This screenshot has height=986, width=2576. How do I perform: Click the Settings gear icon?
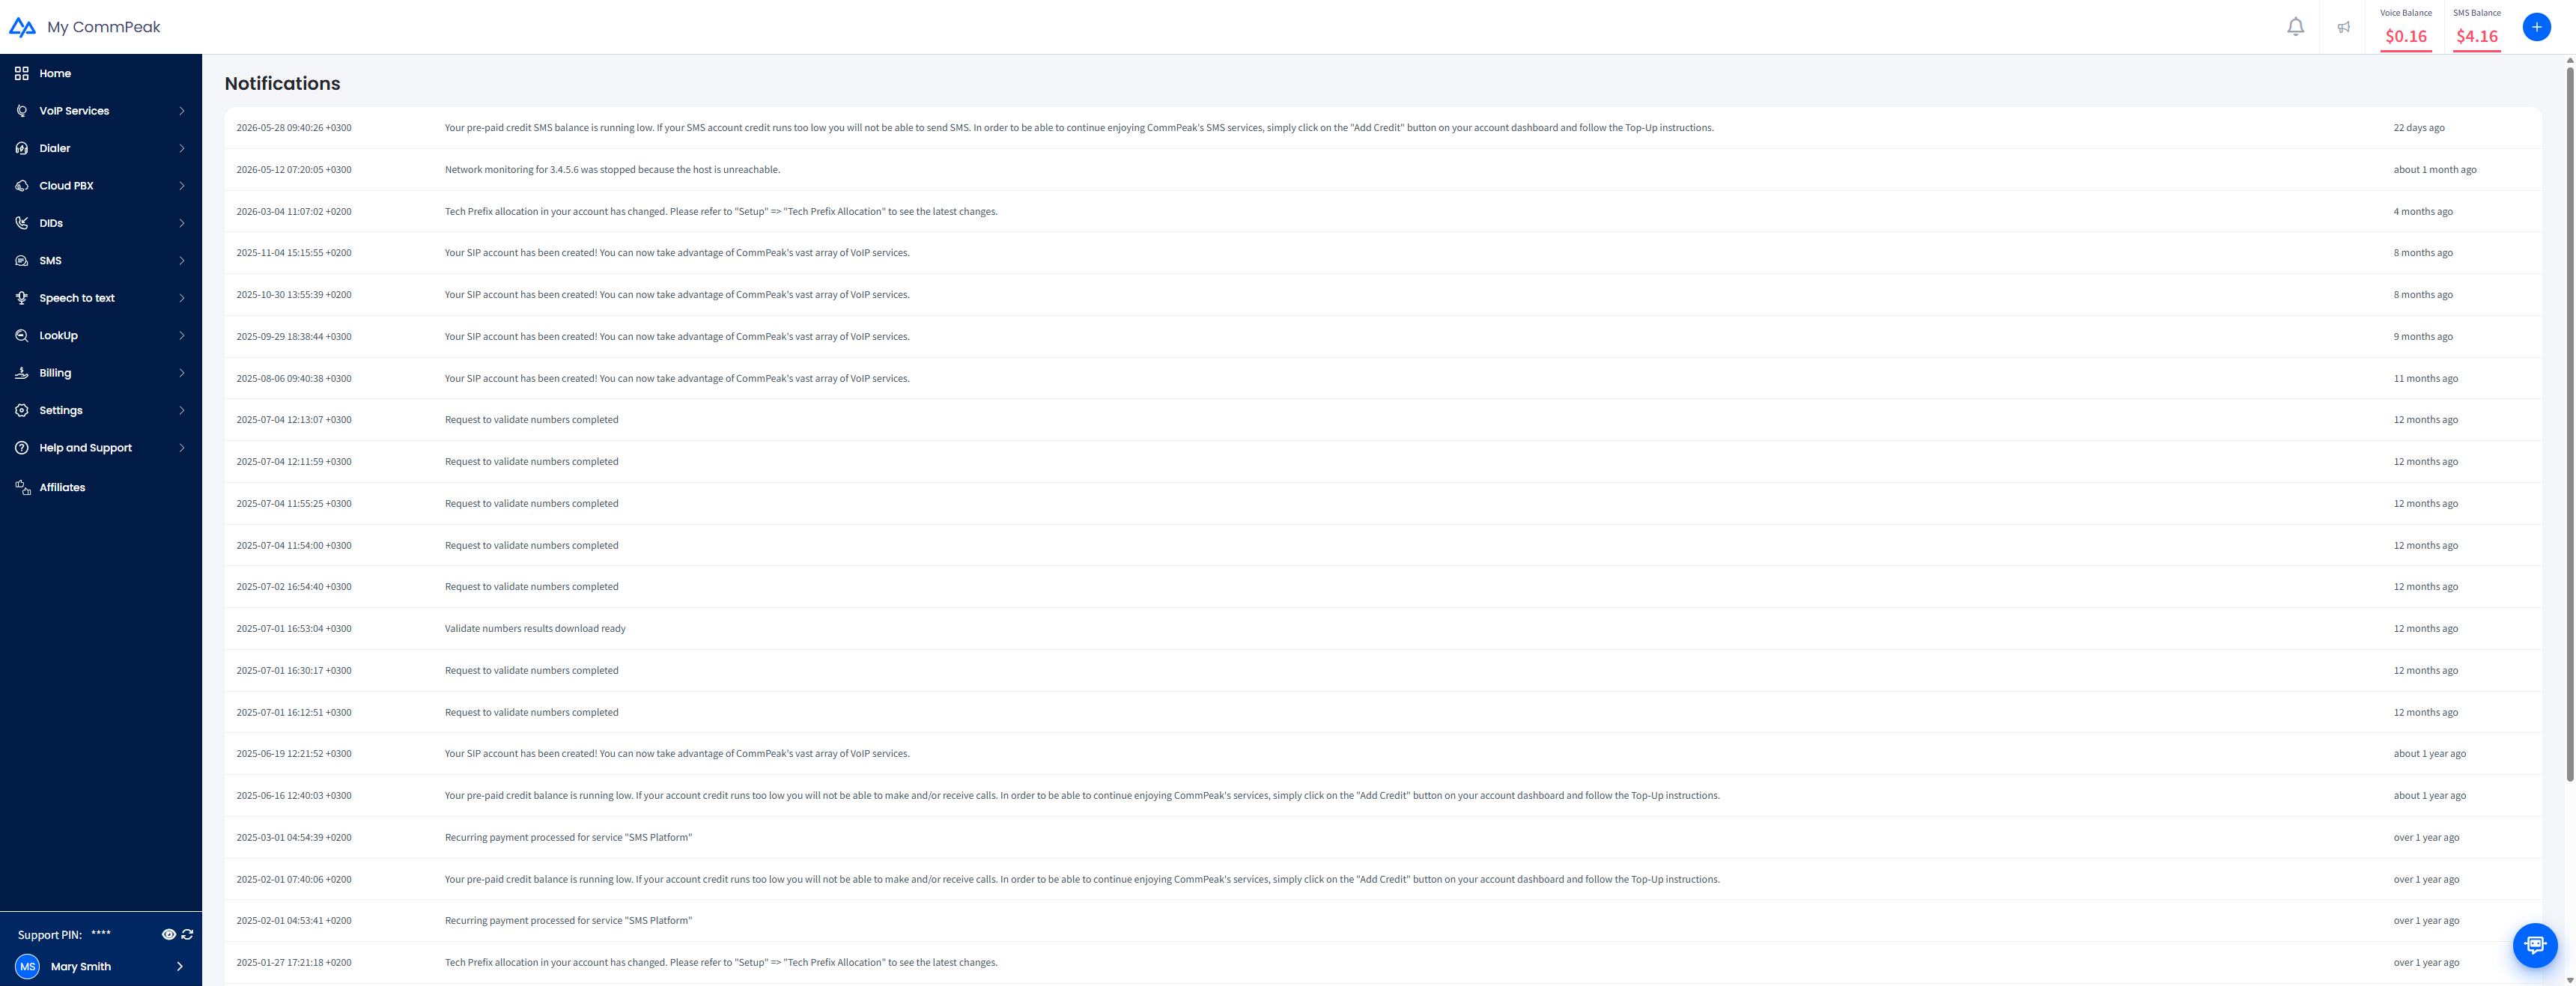[22, 411]
